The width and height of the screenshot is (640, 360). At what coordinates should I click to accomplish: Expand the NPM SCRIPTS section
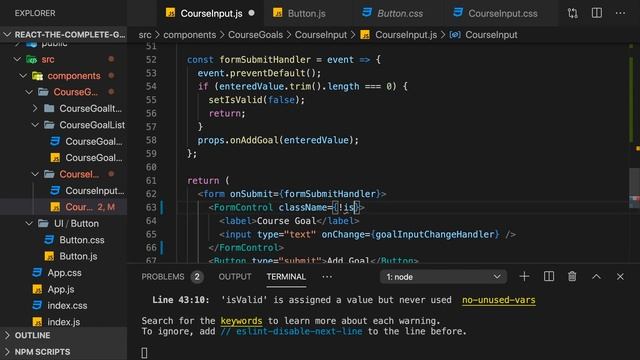pyautogui.click(x=7, y=352)
